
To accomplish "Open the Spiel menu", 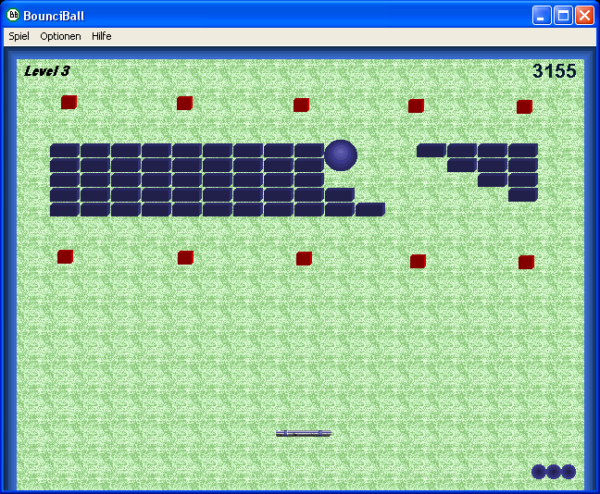I will point(18,36).
